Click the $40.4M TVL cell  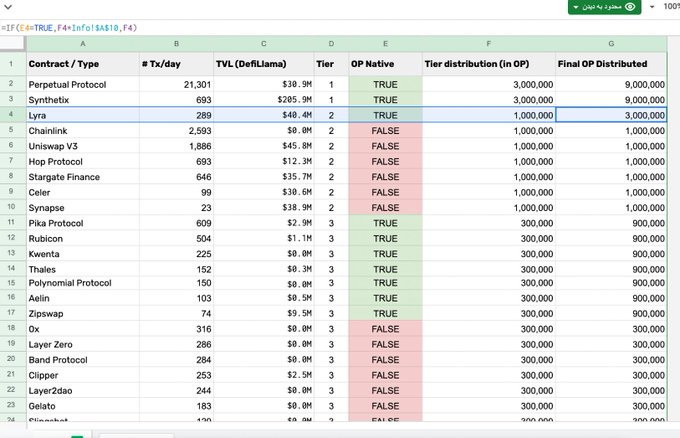click(x=264, y=115)
